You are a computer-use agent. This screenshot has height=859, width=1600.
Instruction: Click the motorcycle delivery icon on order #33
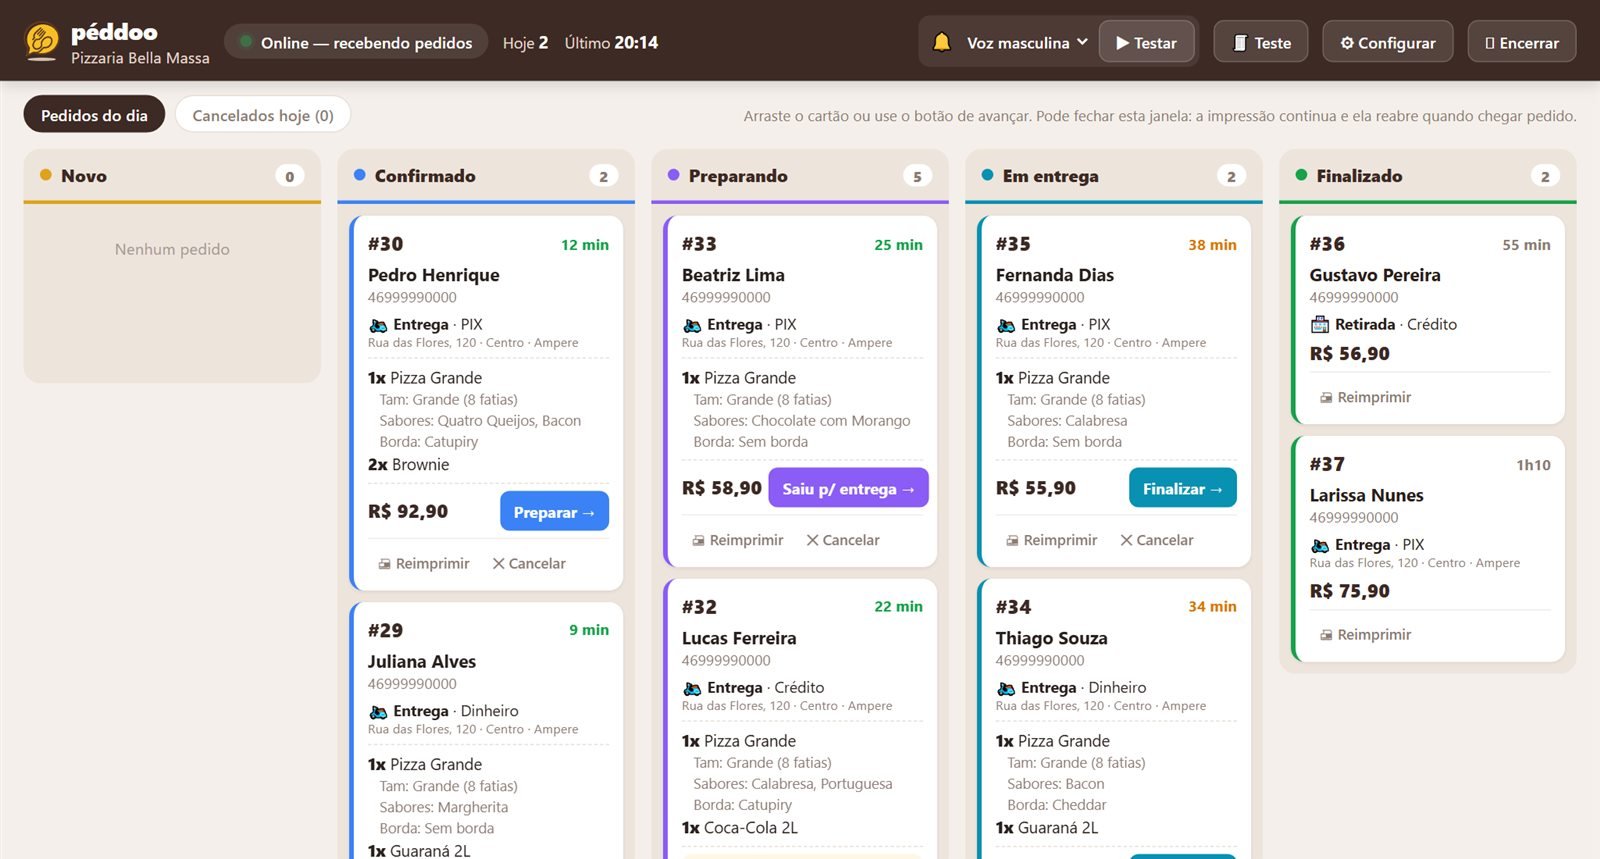click(692, 325)
